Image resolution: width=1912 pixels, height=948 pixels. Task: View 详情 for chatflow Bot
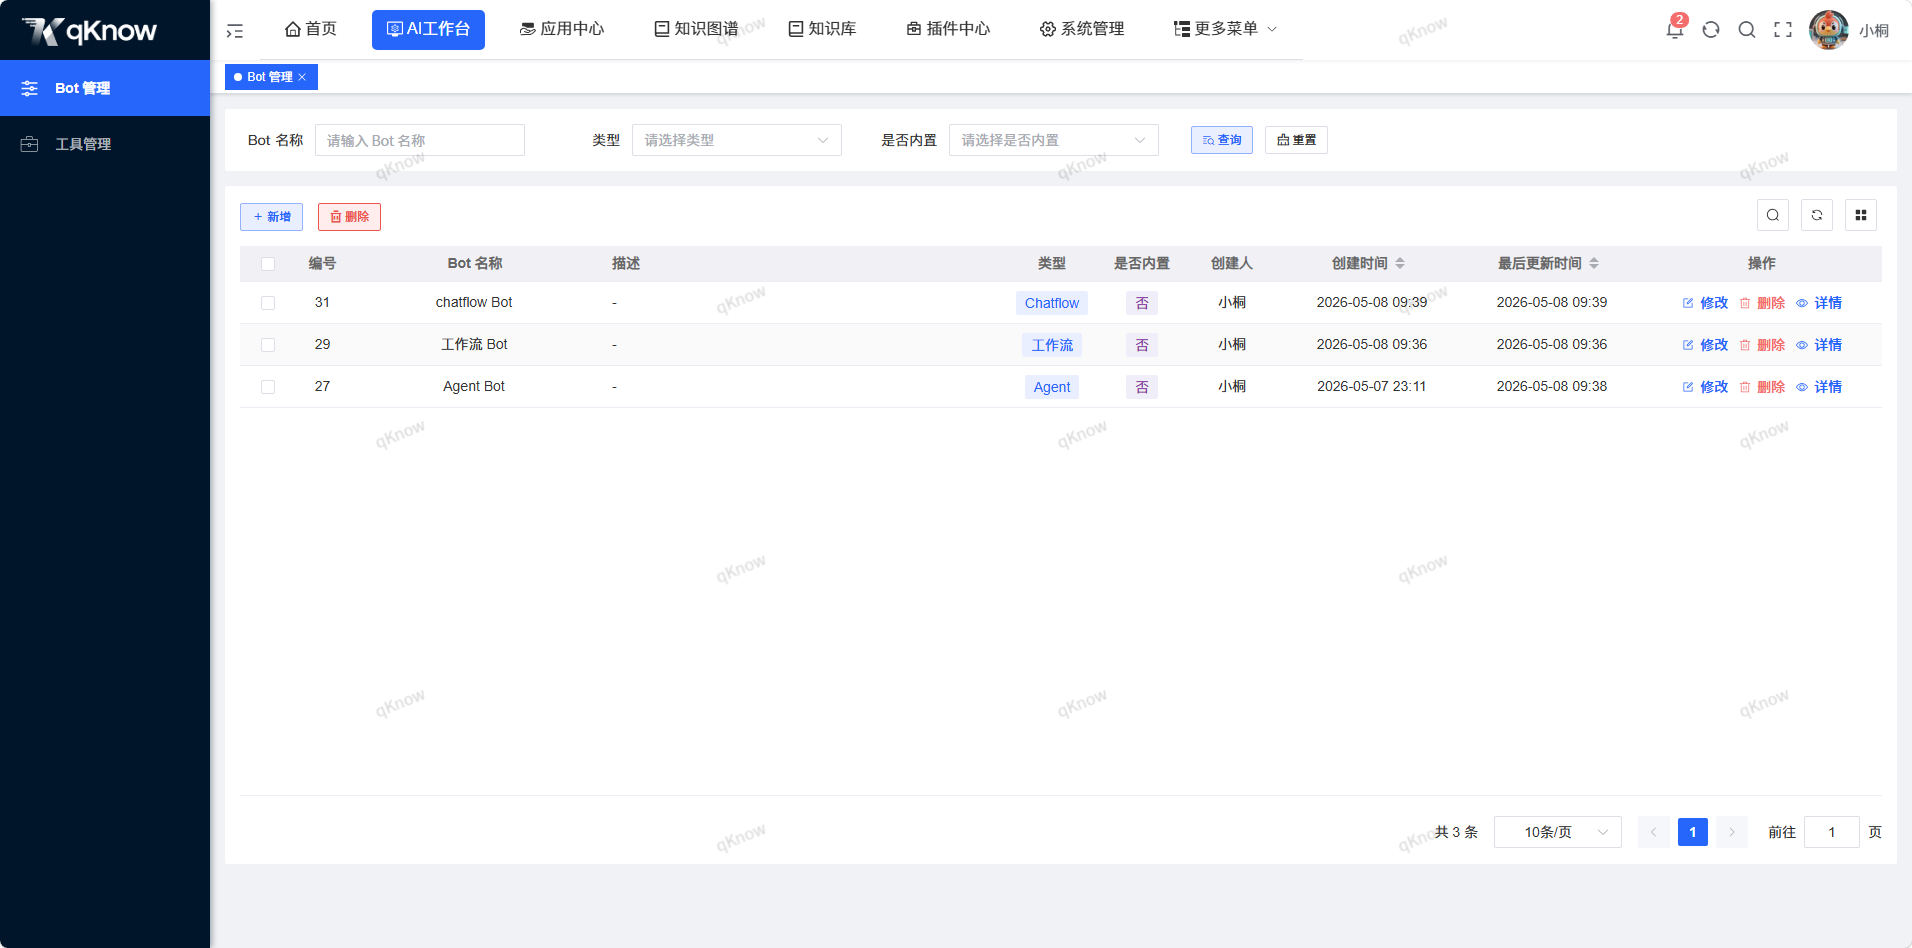(1819, 303)
